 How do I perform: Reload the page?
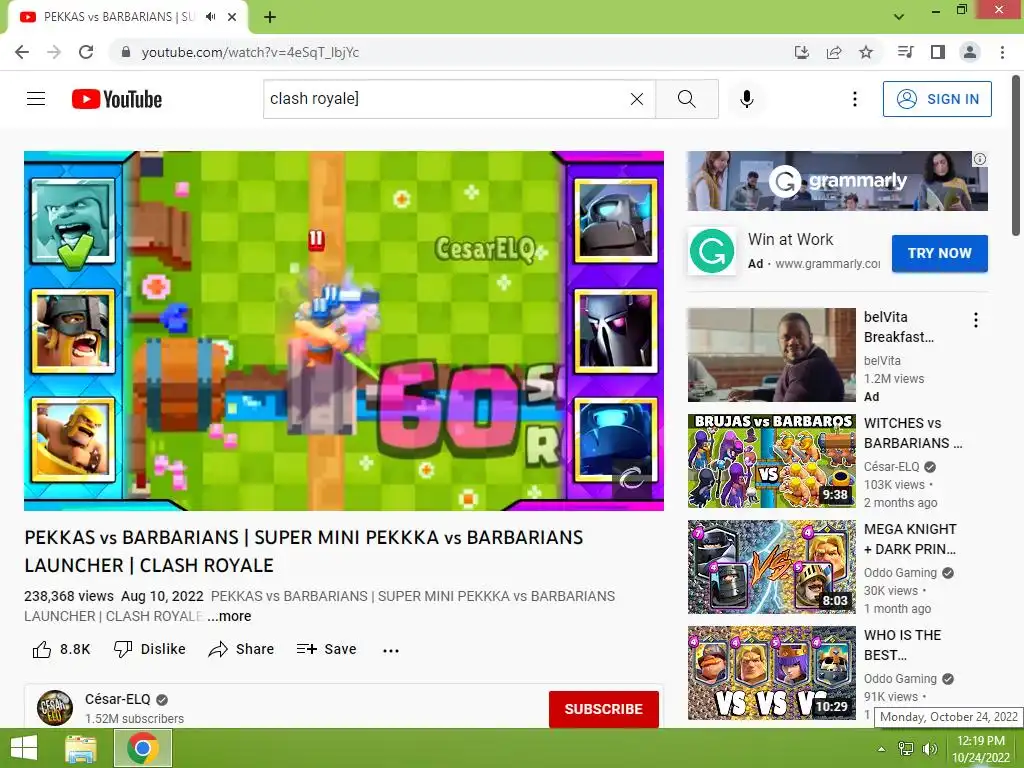86,52
